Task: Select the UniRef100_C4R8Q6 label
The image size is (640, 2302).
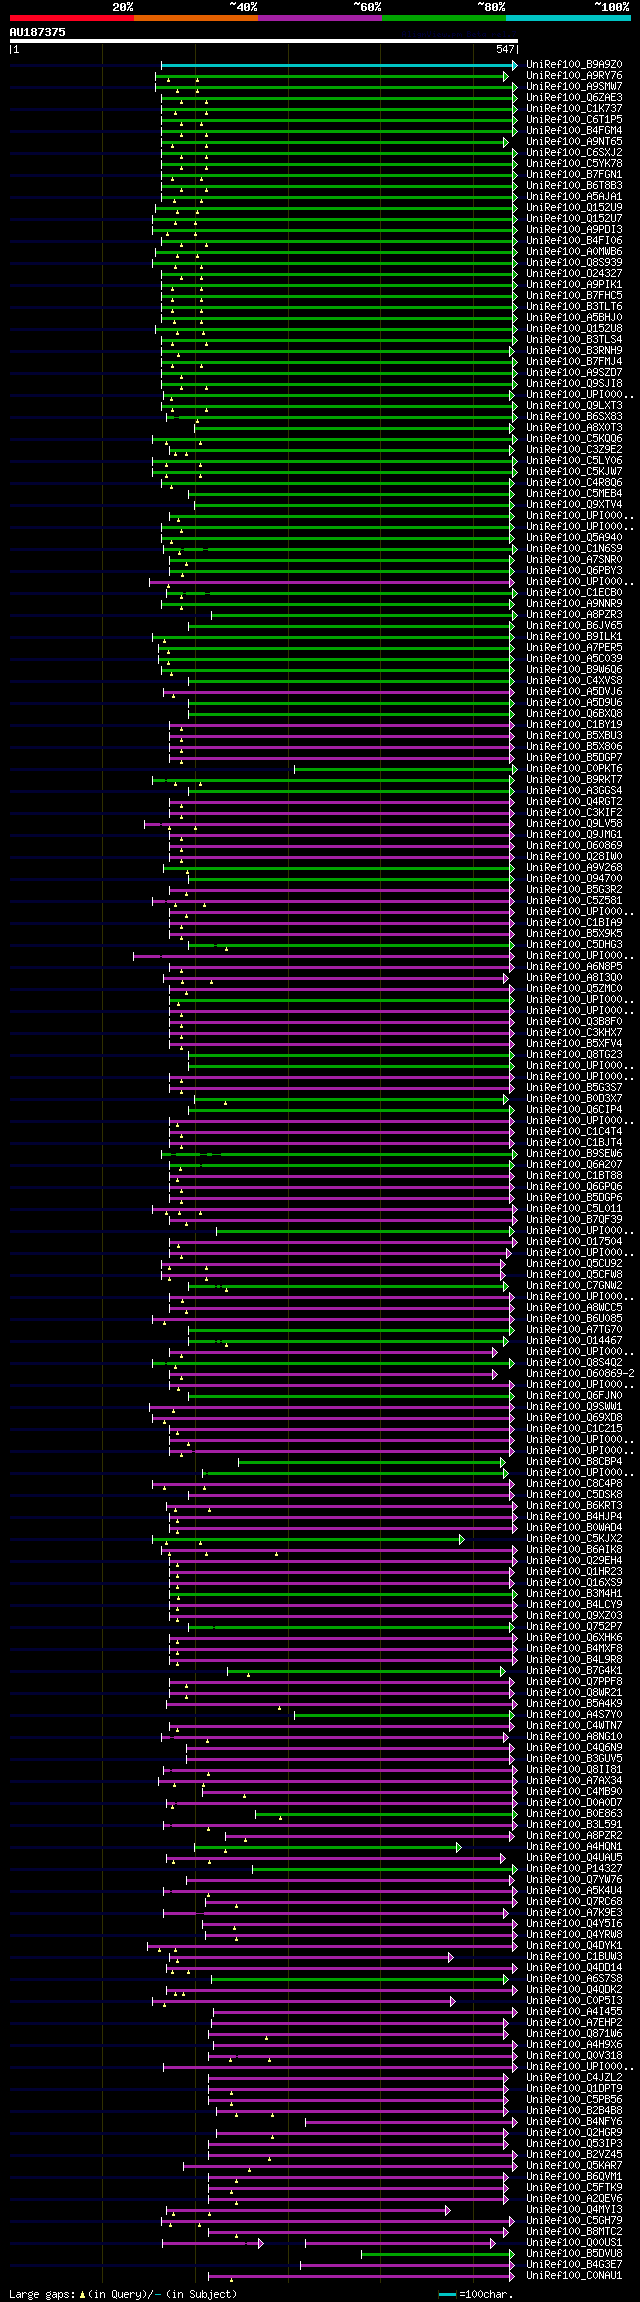Action: 574,483
